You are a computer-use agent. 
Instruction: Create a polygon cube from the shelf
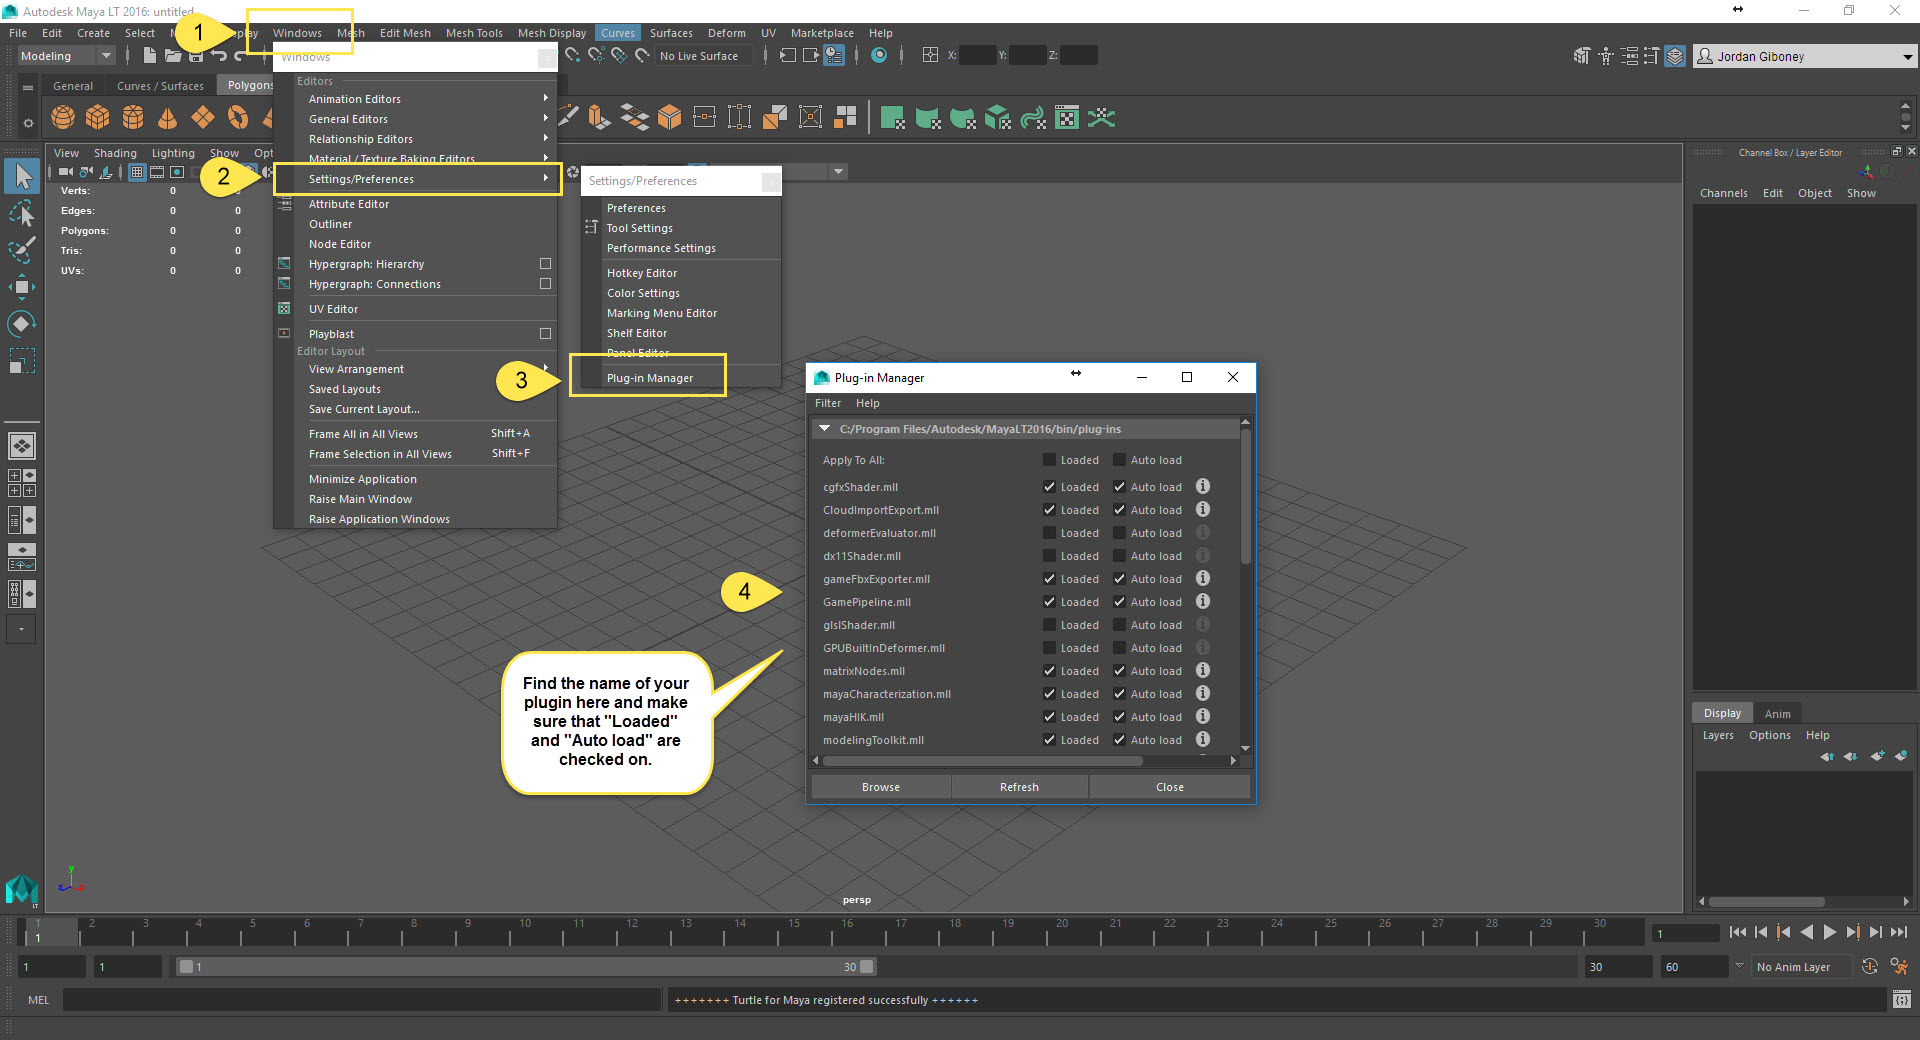click(97, 117)
